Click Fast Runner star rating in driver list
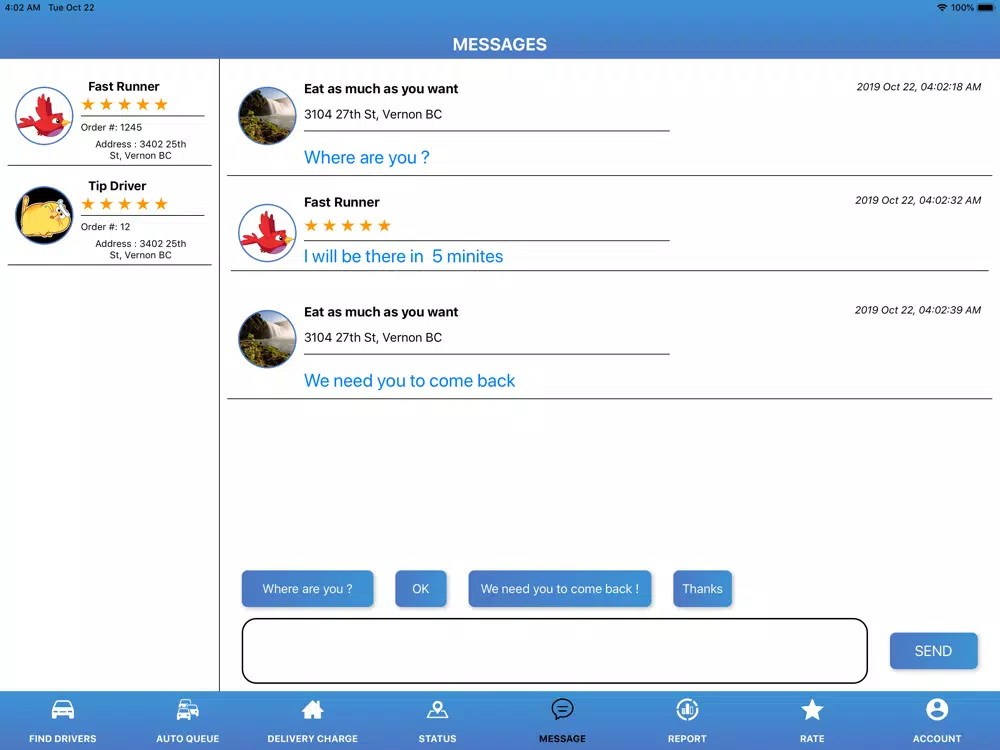The height and width of the screenshot is (750, 1000). point(124,105)
